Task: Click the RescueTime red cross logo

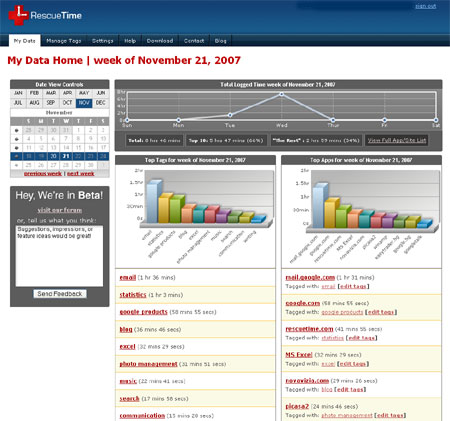Action: [18, 15]
